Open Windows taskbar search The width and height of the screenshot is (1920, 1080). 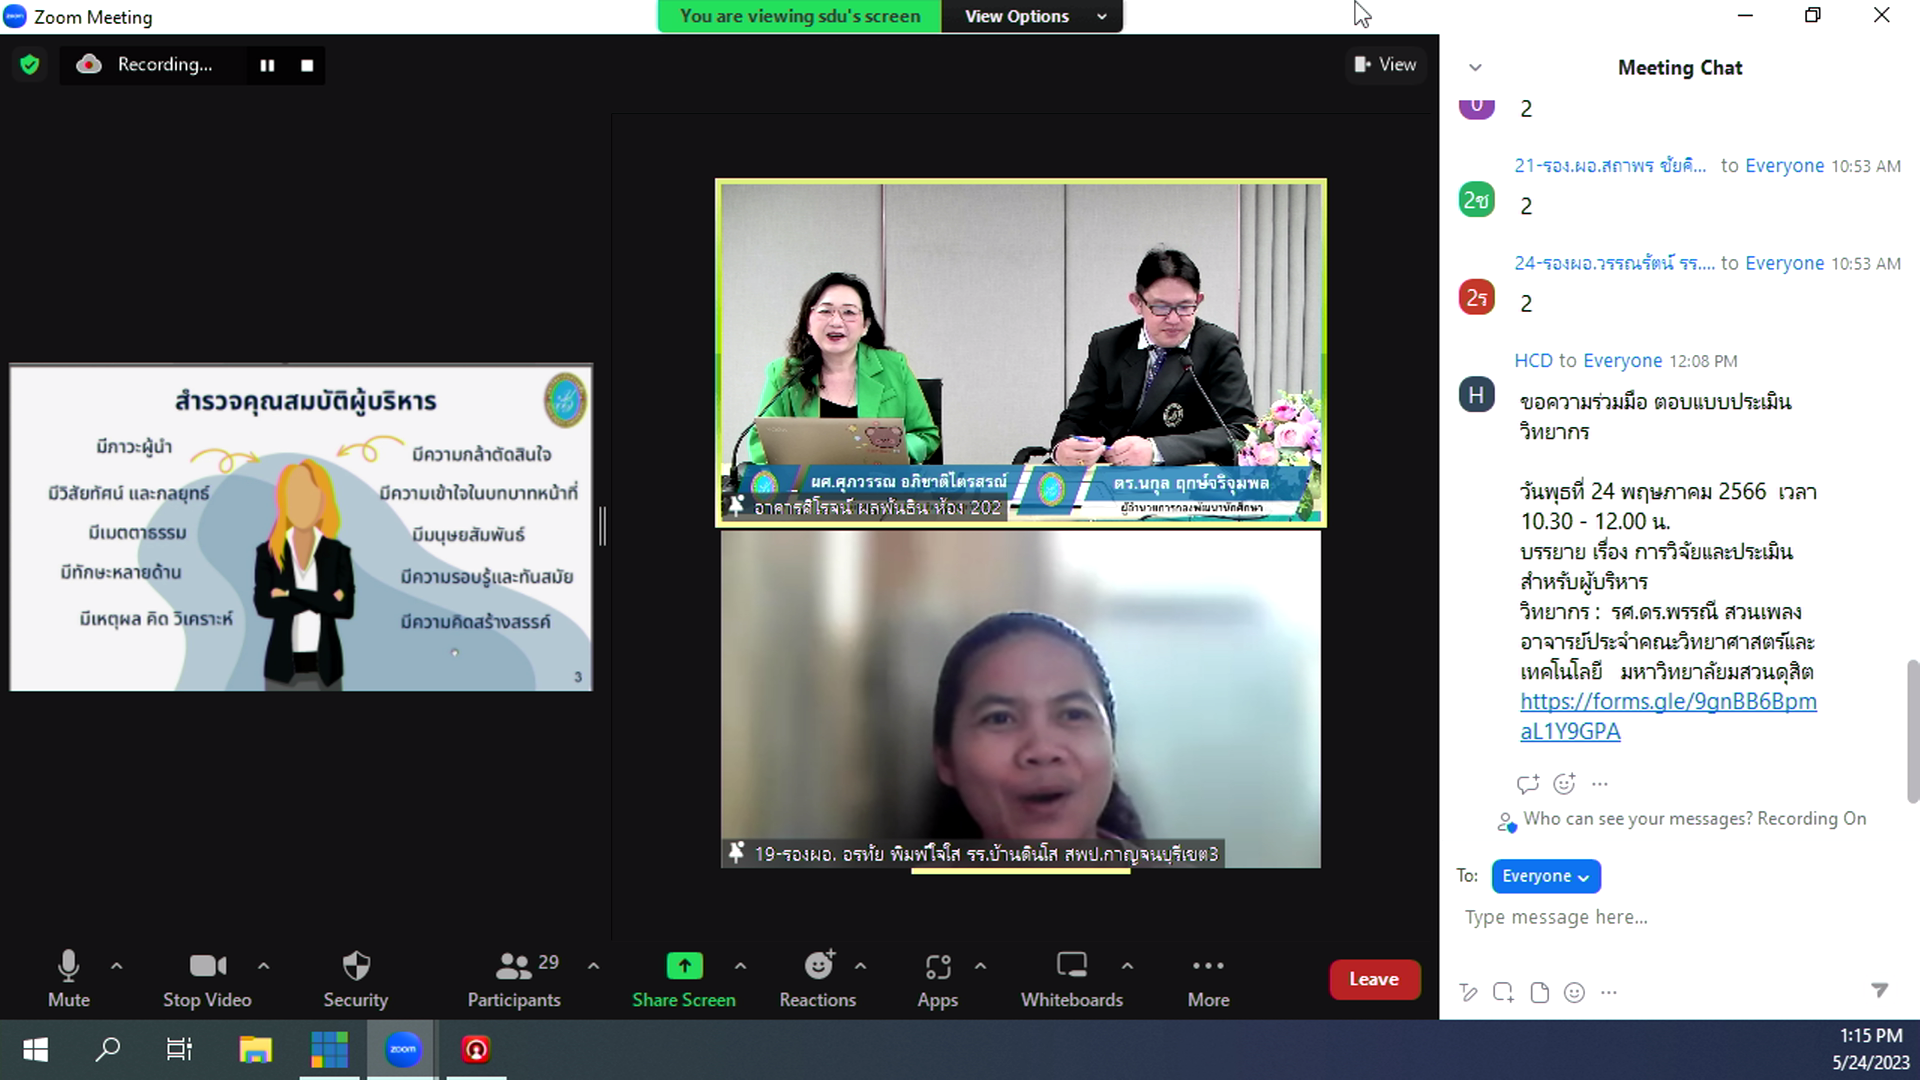(x=107, y=1050)
